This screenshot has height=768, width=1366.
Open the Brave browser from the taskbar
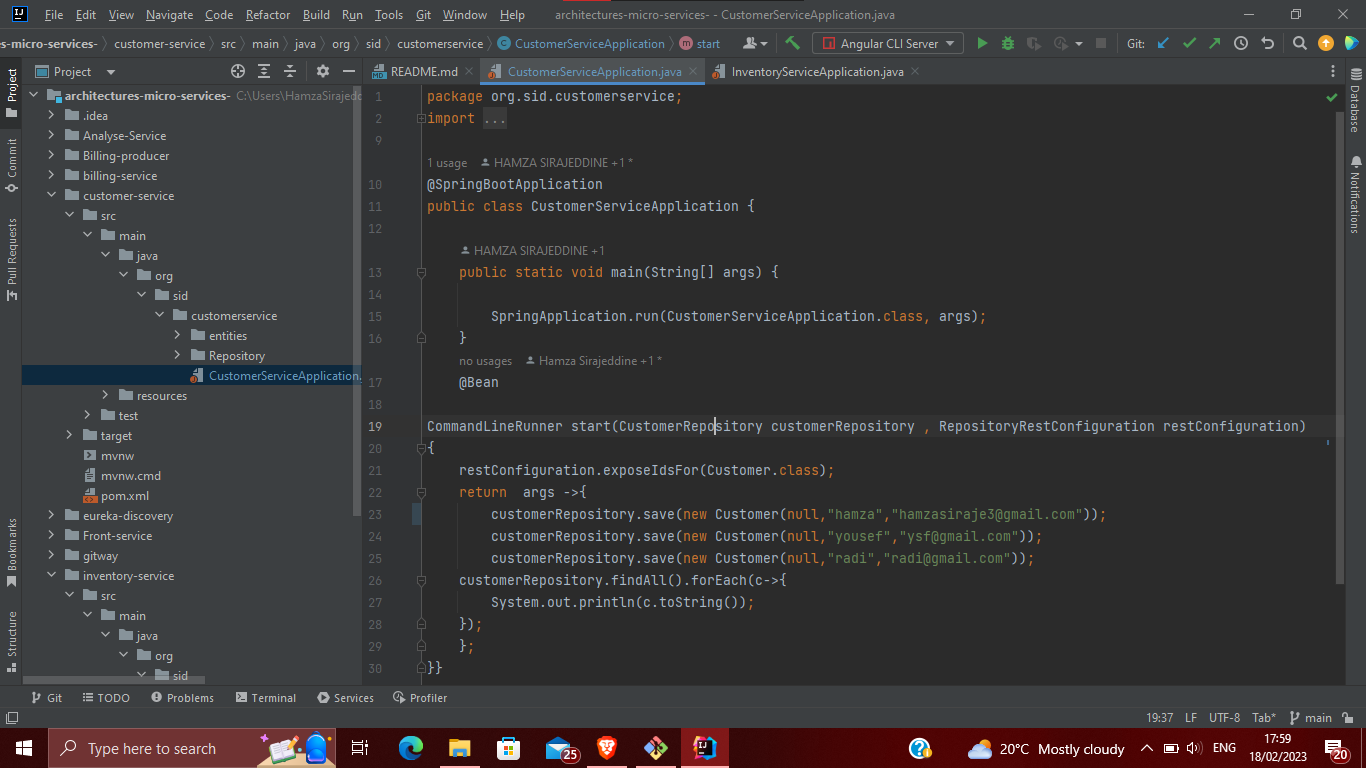(607, 748)
